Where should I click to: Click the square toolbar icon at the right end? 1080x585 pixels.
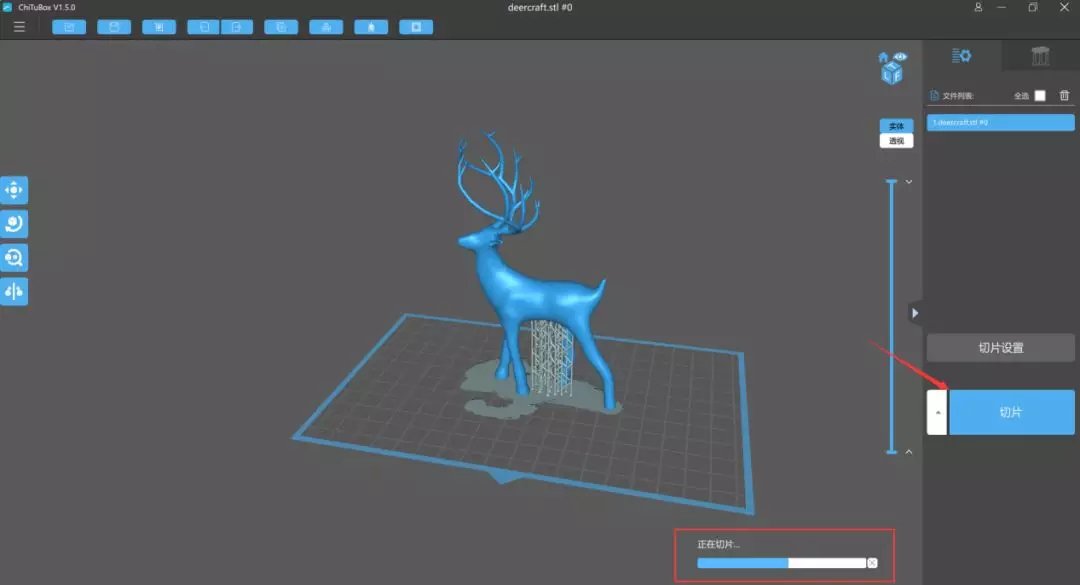(x=416, y=27)
